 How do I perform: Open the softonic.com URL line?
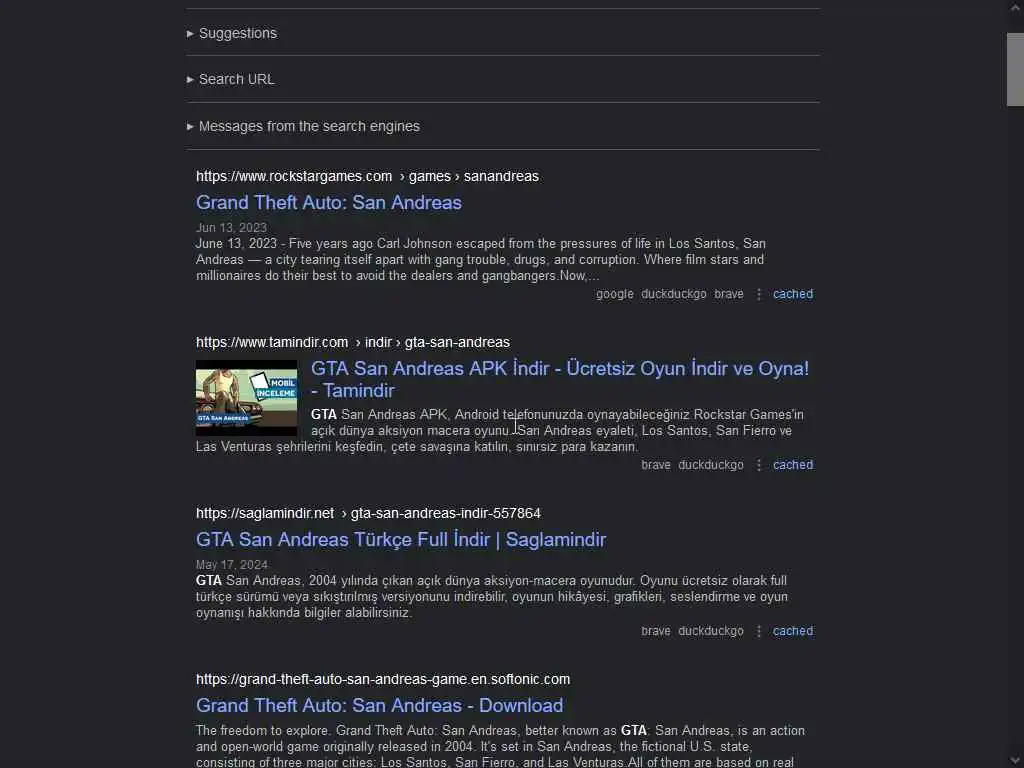pos(383,679)
